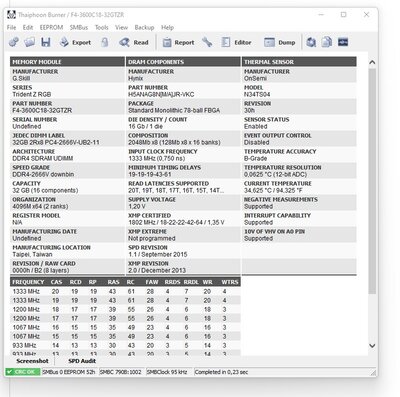400x397 pixels.
Task: Click the copy pages icon in toolbar
Action: 327,42
